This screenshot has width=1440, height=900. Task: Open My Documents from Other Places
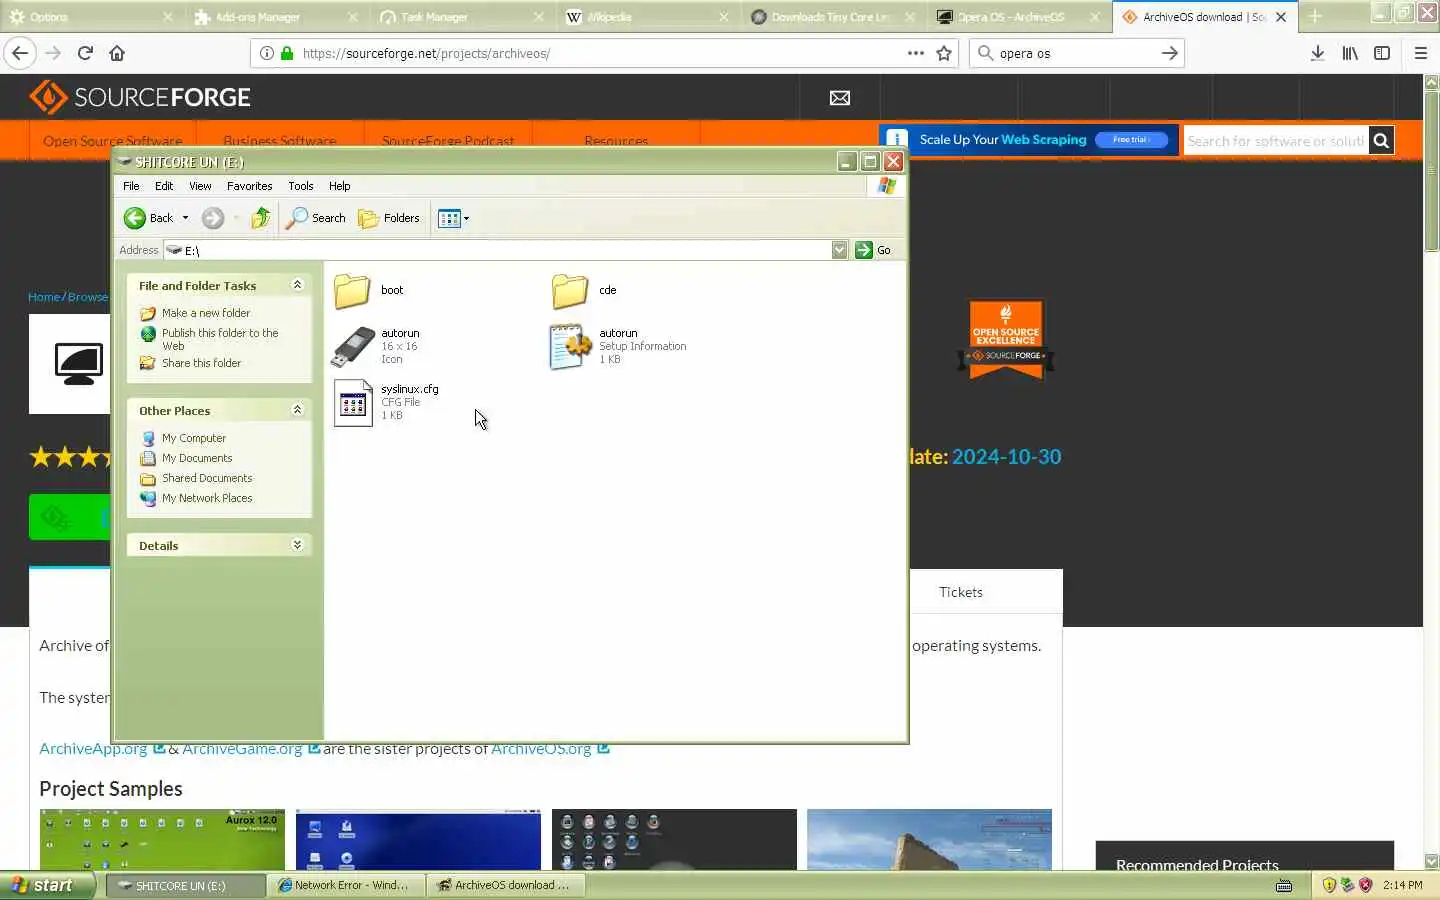[x=197, y=458]
